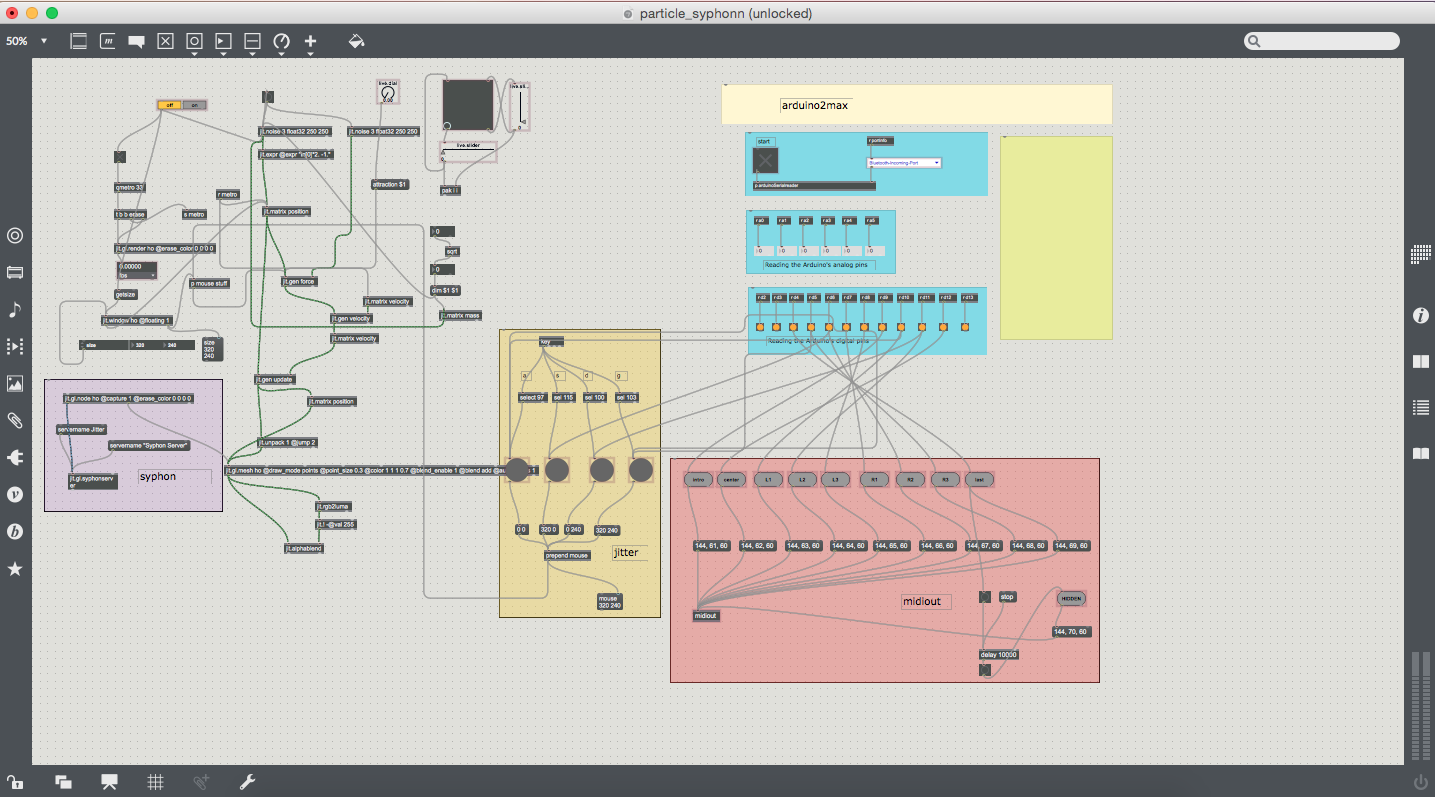
Task: Open the Reference book icon
Action: (1420, 362)
